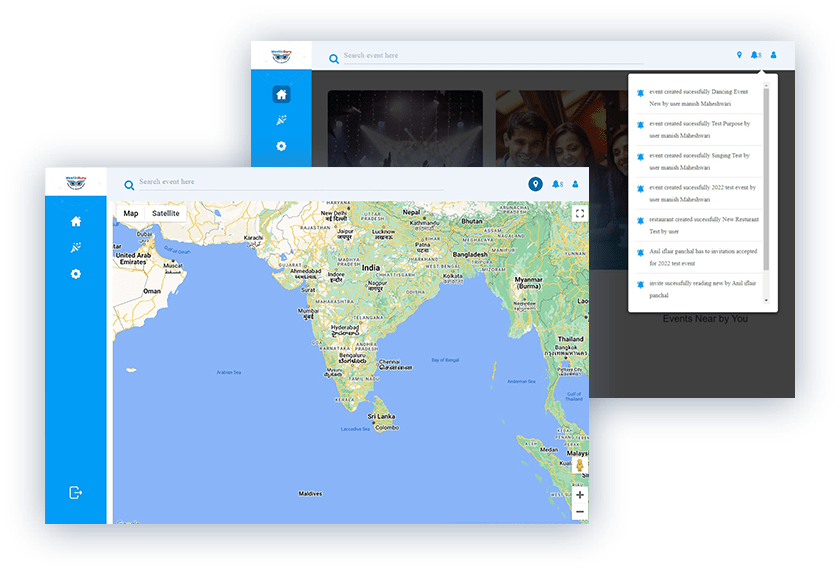Click the user profile icon in the map window header
The height and width of the screenshot is (573, 840).
coord(575,184)
